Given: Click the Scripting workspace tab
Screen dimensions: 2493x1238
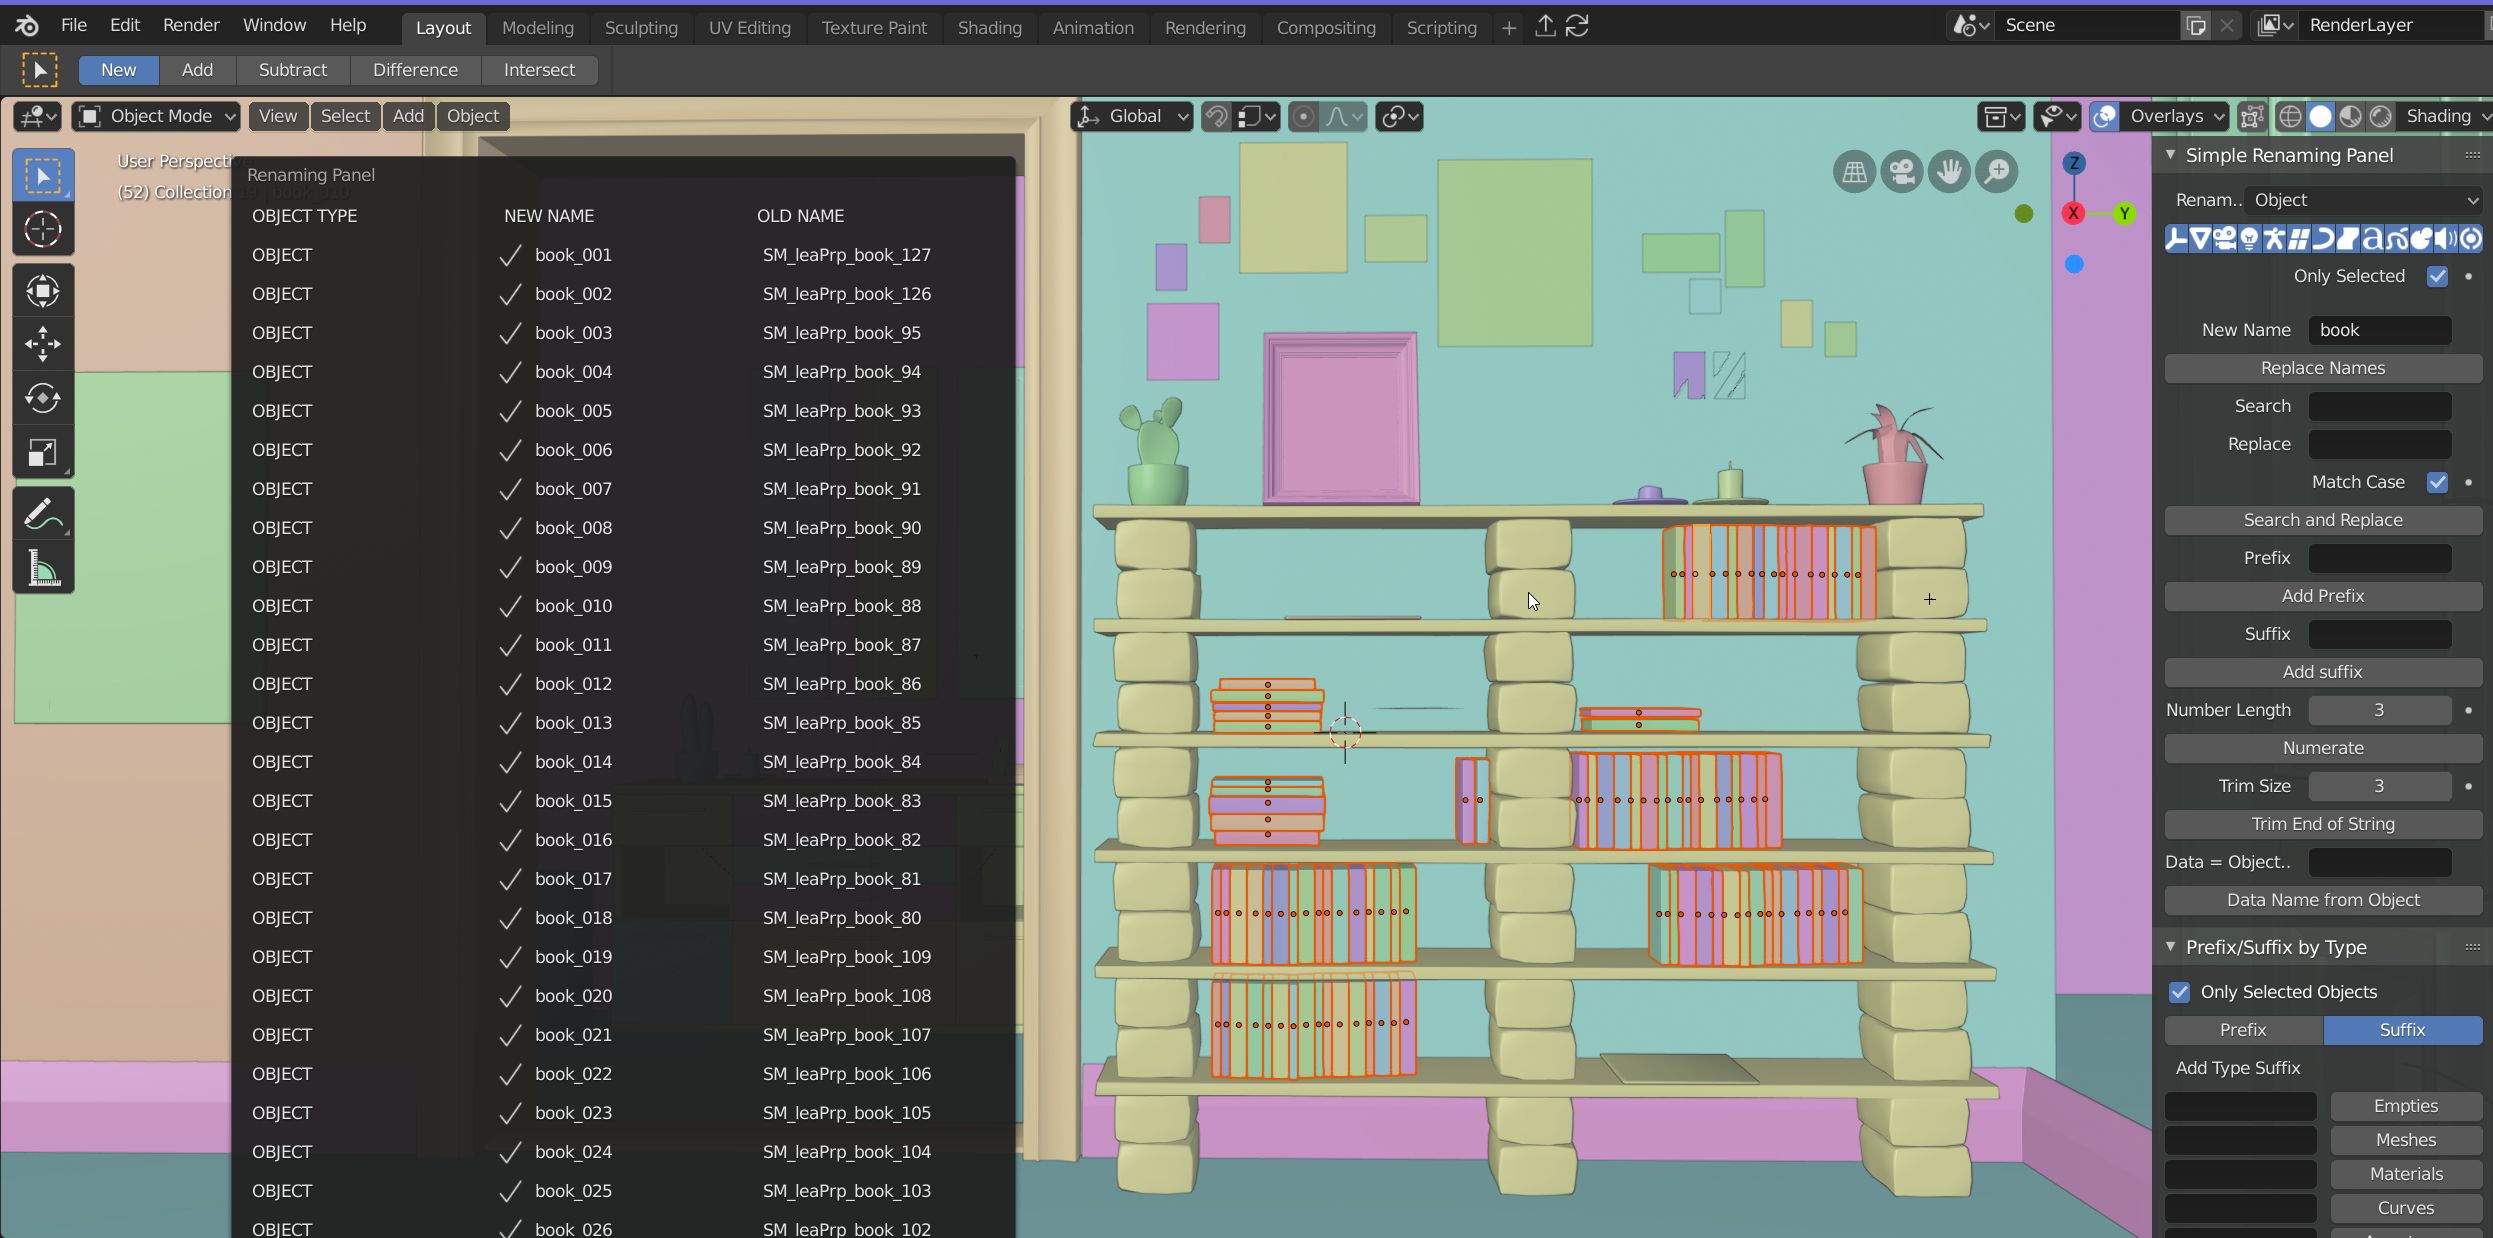Looking at the screenshot, I should pos(1442,27).
